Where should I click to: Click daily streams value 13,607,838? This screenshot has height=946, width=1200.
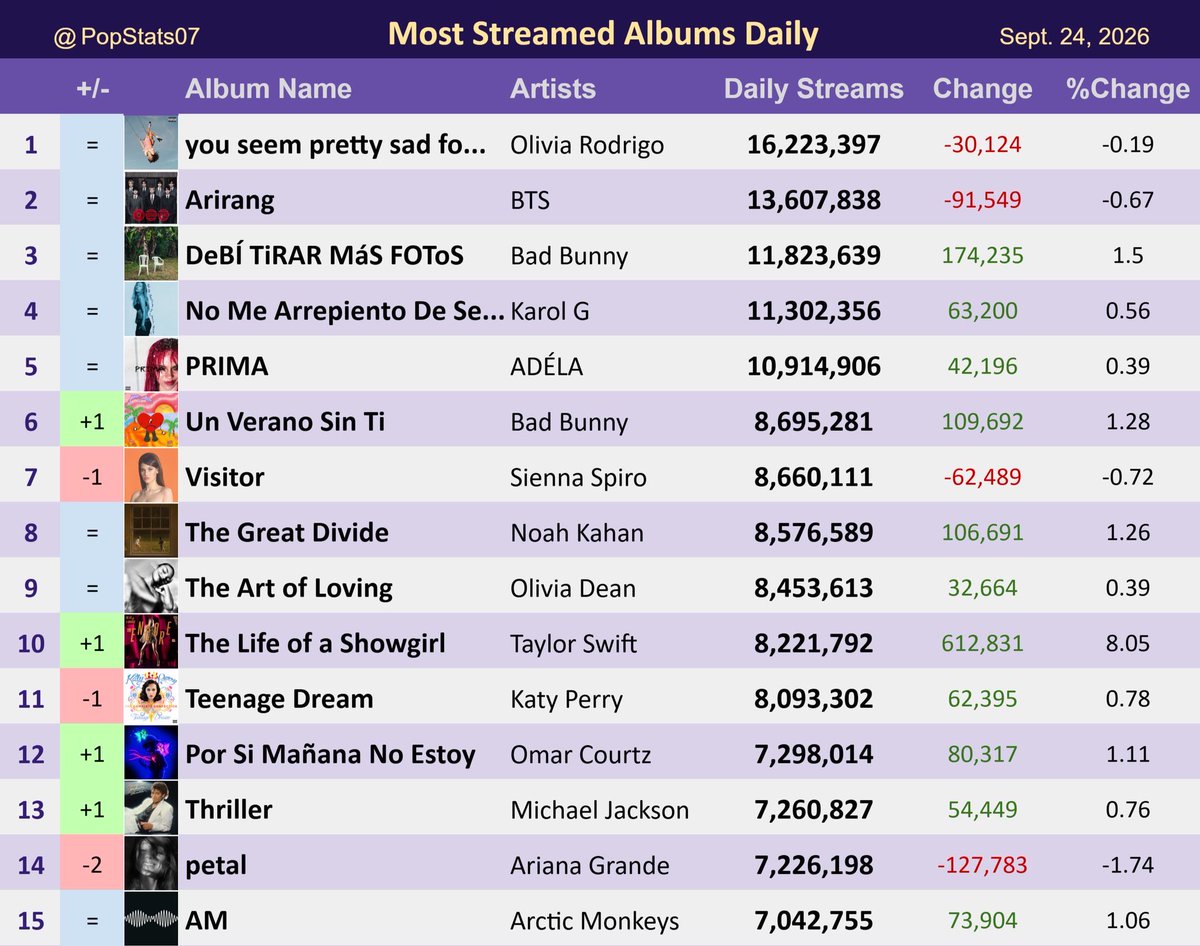pyautogui.click(x=813, y=200)
